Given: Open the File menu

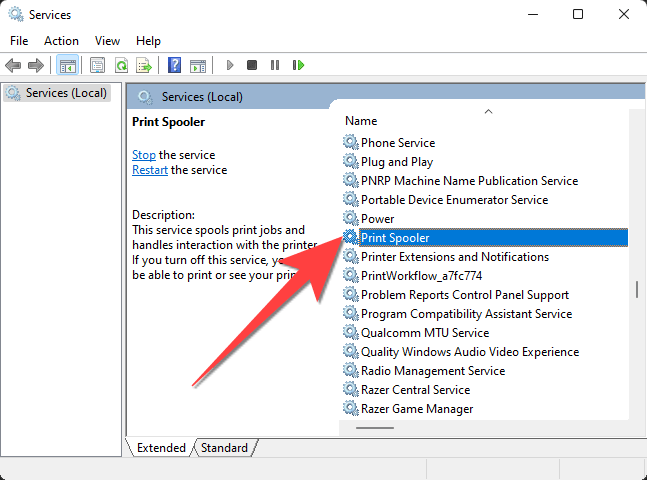Looking at the screenshot, I should pos(19,41).
